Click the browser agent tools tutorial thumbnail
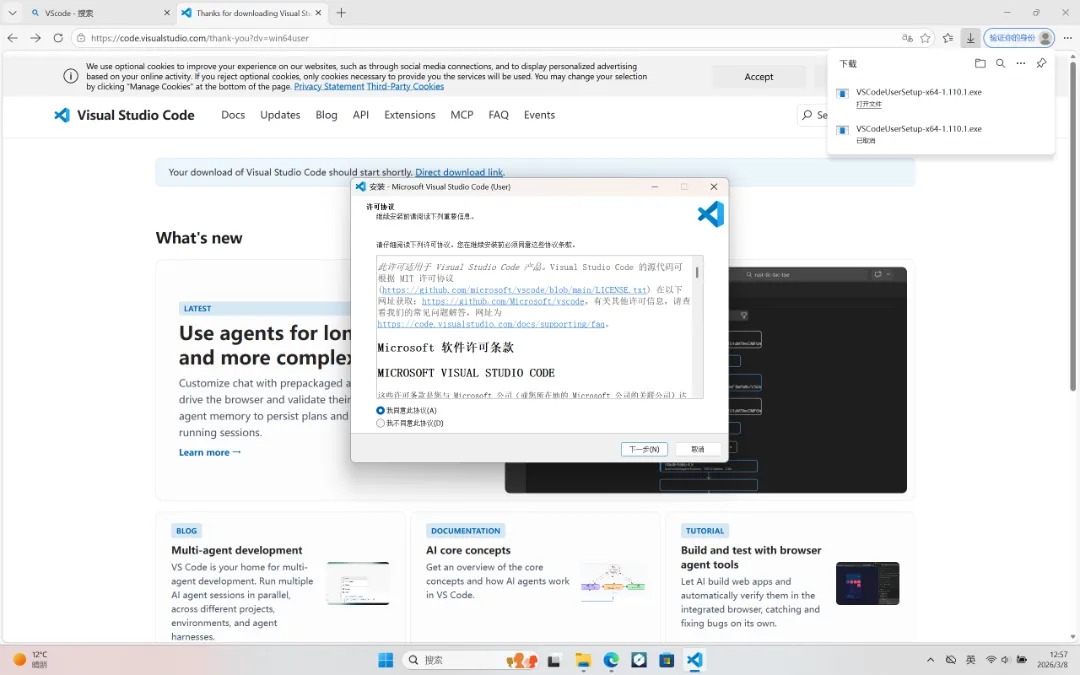Screen dimensions: 1080x675 pos(867,583)
